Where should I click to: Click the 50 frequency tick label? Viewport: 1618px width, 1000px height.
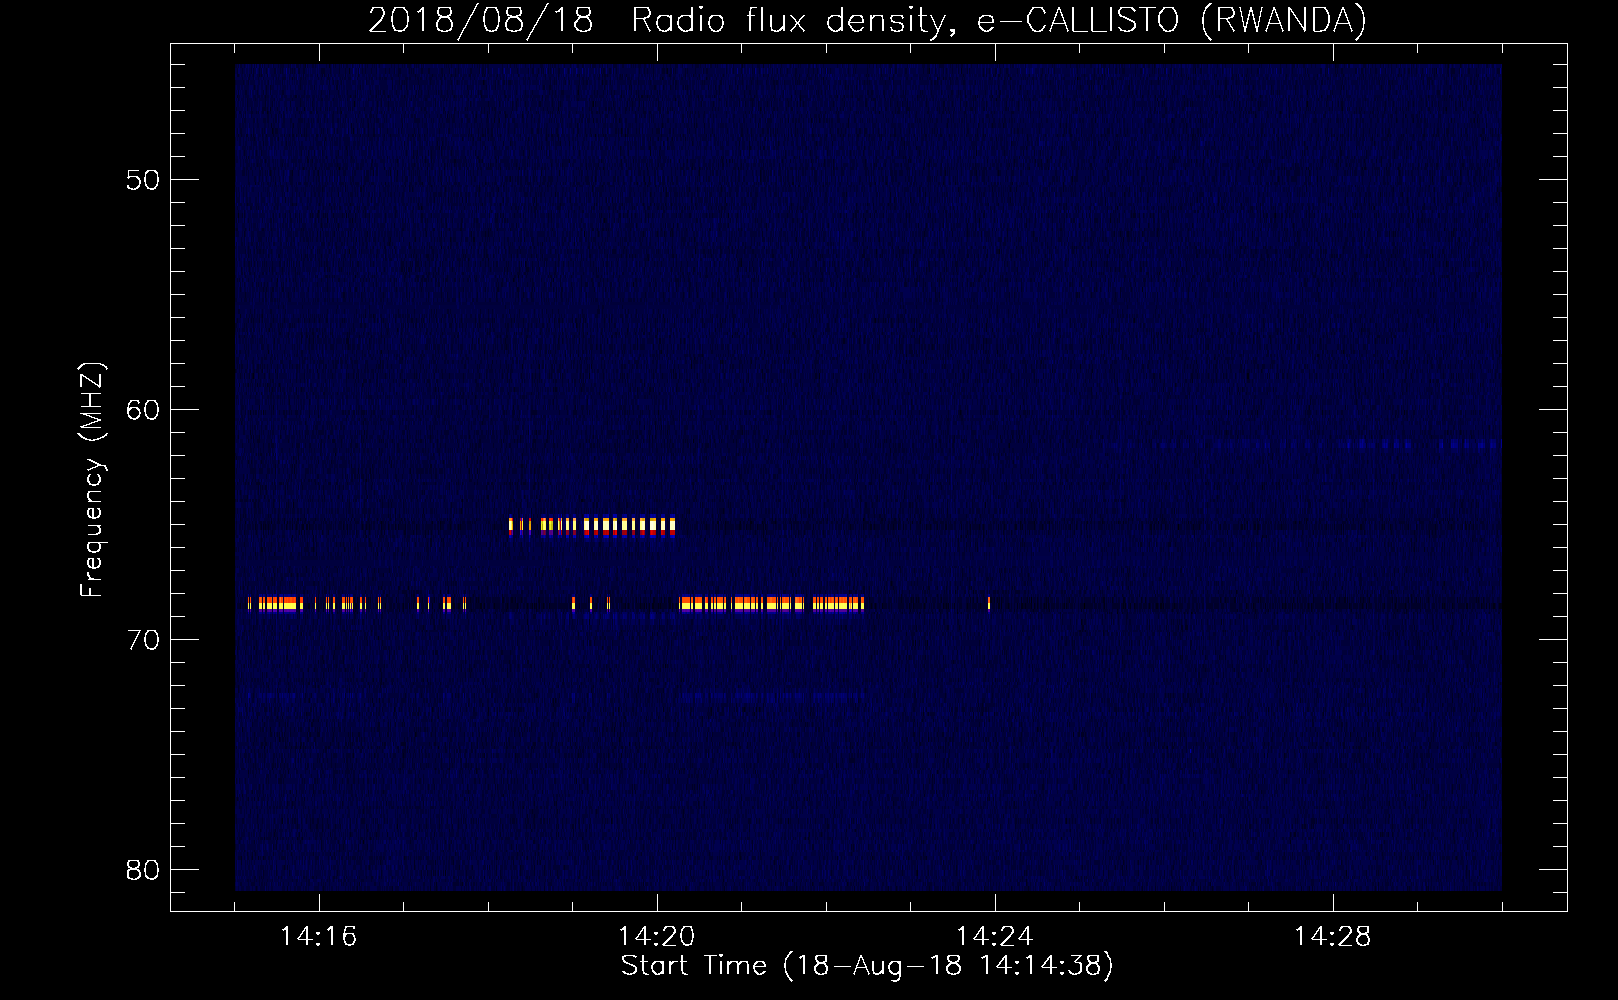click(143, 180)
